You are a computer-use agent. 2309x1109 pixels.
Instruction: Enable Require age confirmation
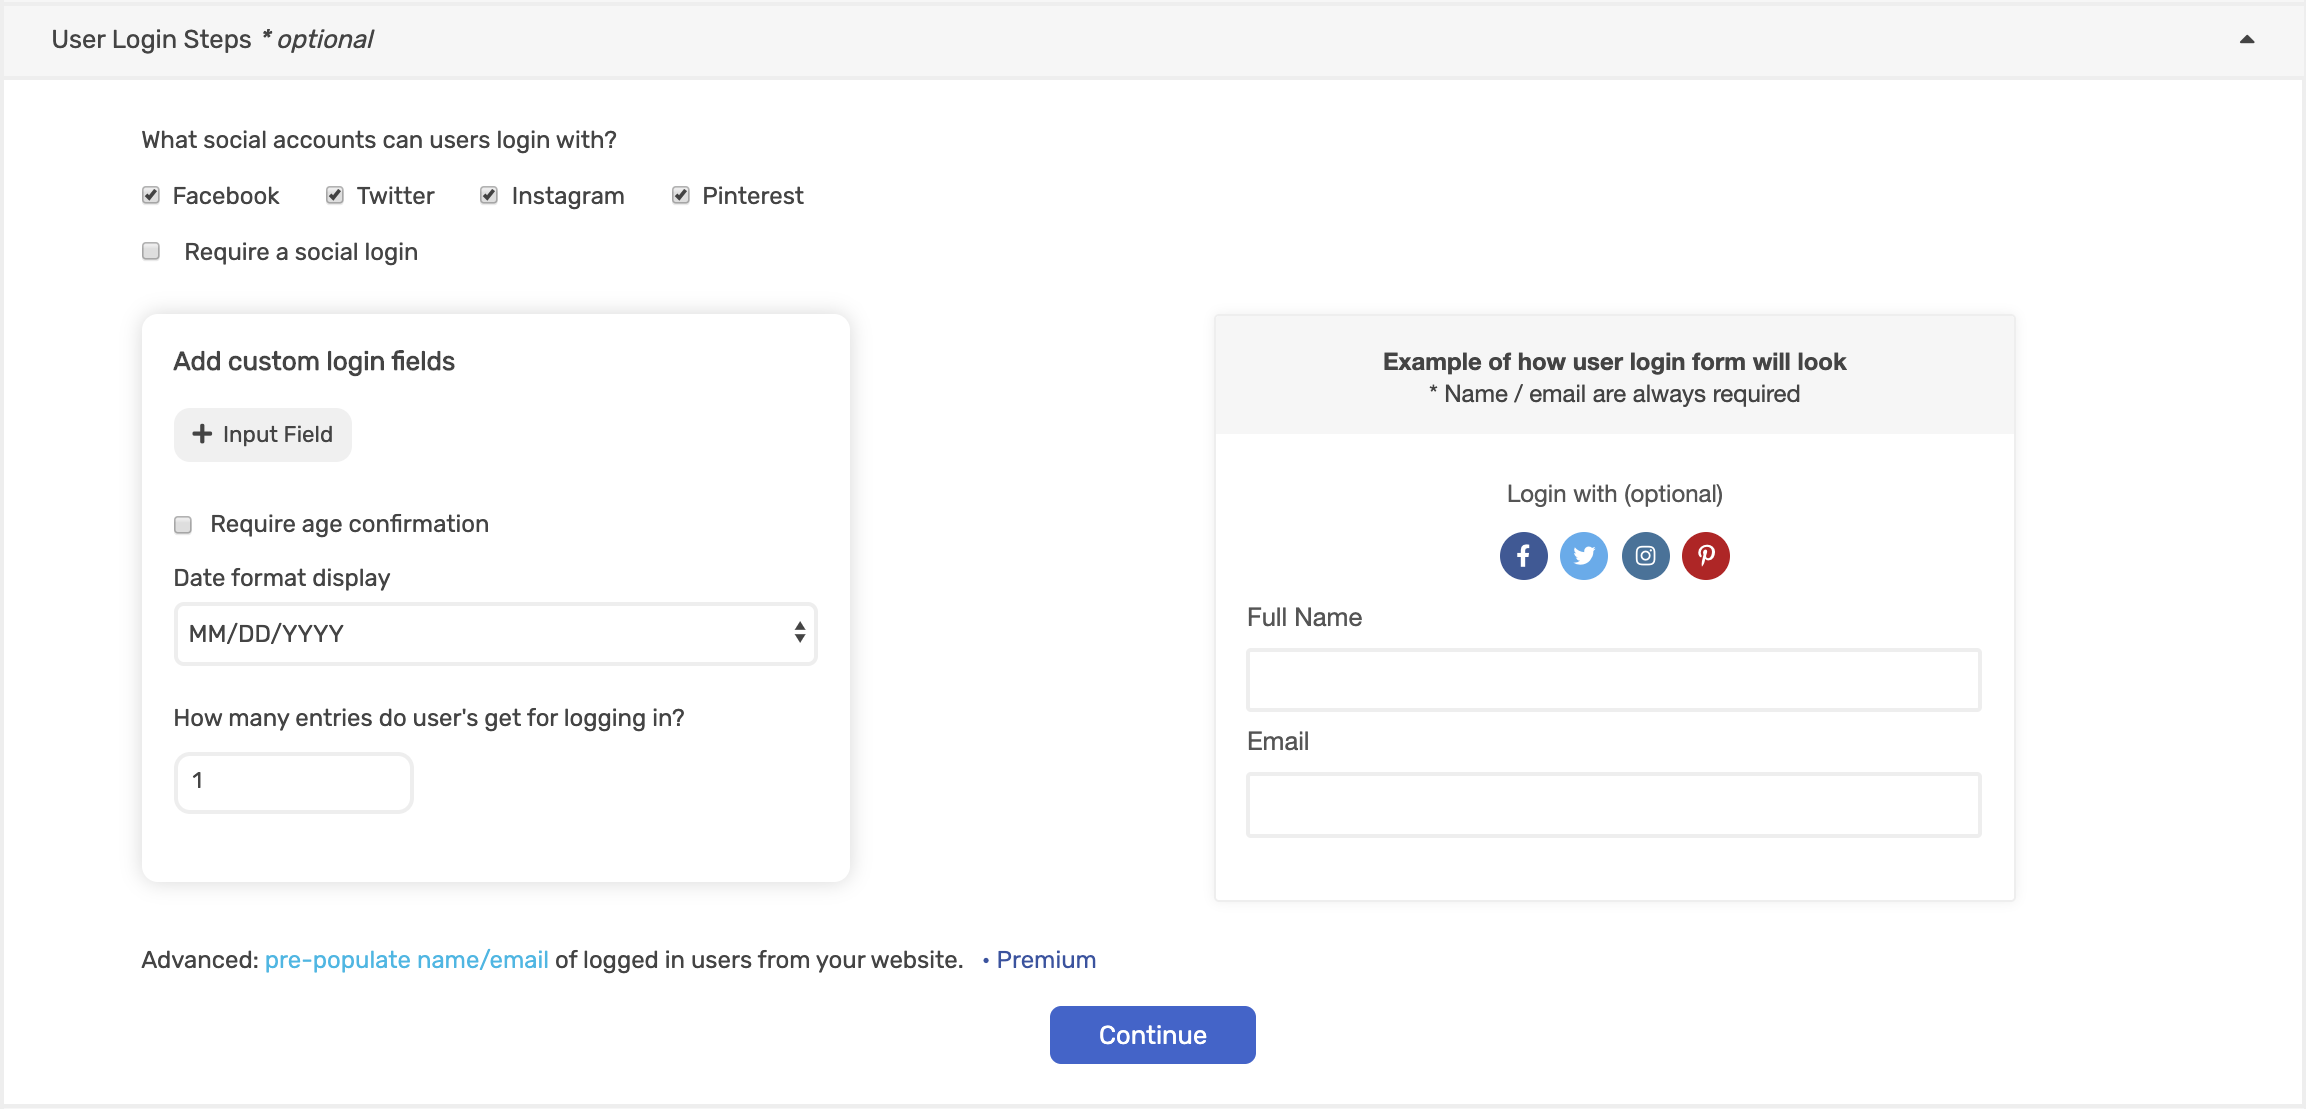coord(182,523)
